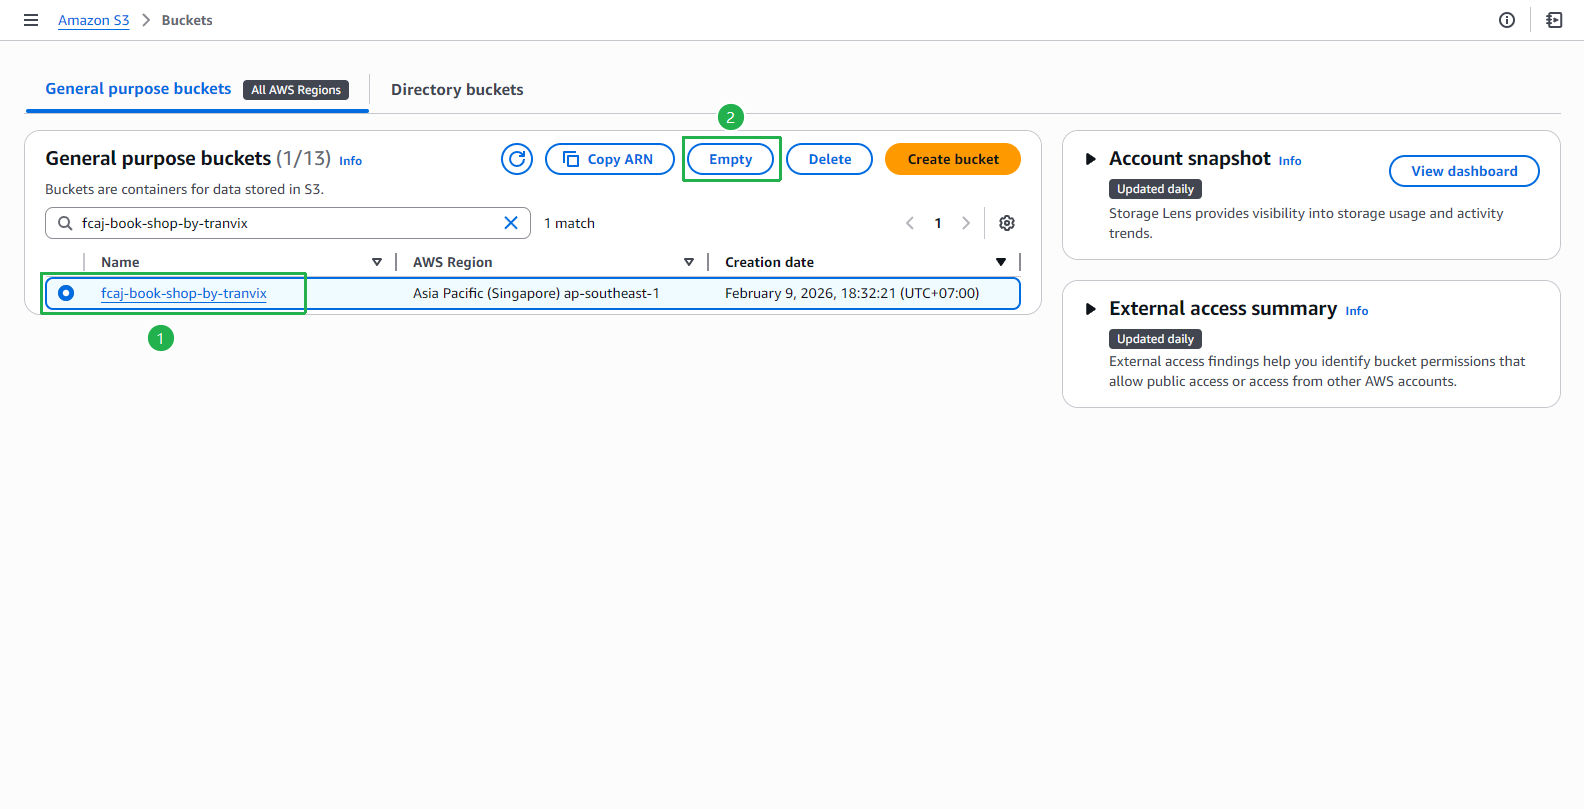Click Updated daily badge under Account snapshot

[x=1155, y=189]
